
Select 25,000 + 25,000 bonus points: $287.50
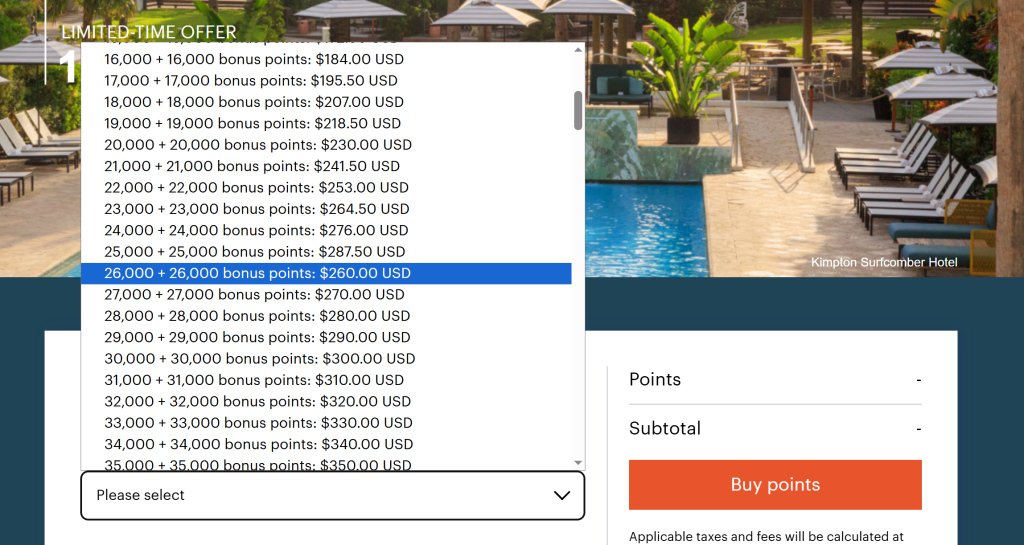coord(255,252)
